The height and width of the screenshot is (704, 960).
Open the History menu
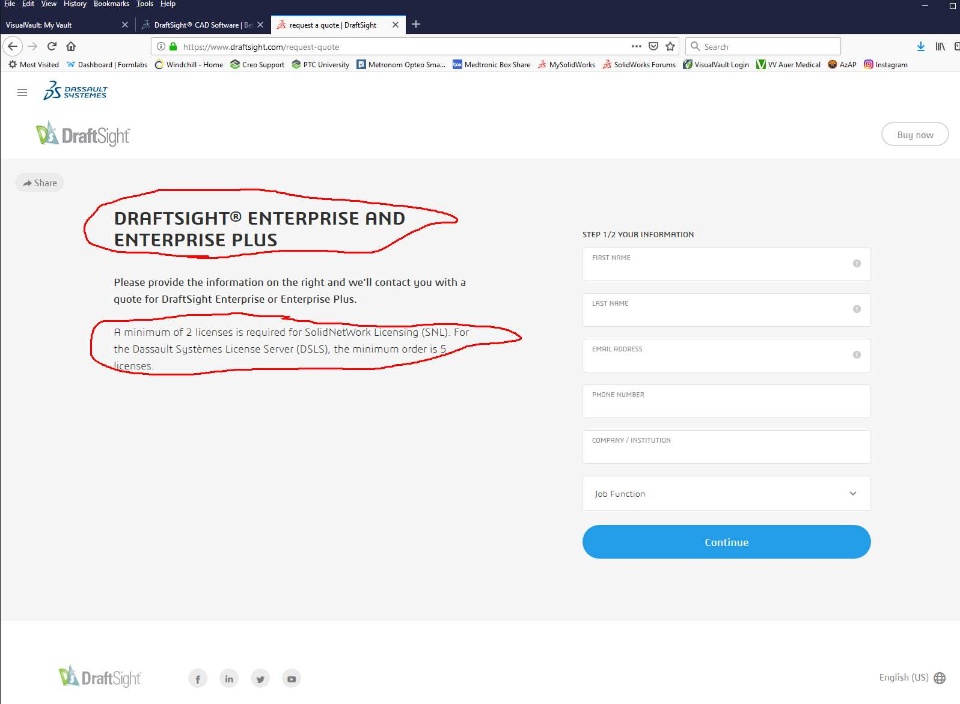75,4
